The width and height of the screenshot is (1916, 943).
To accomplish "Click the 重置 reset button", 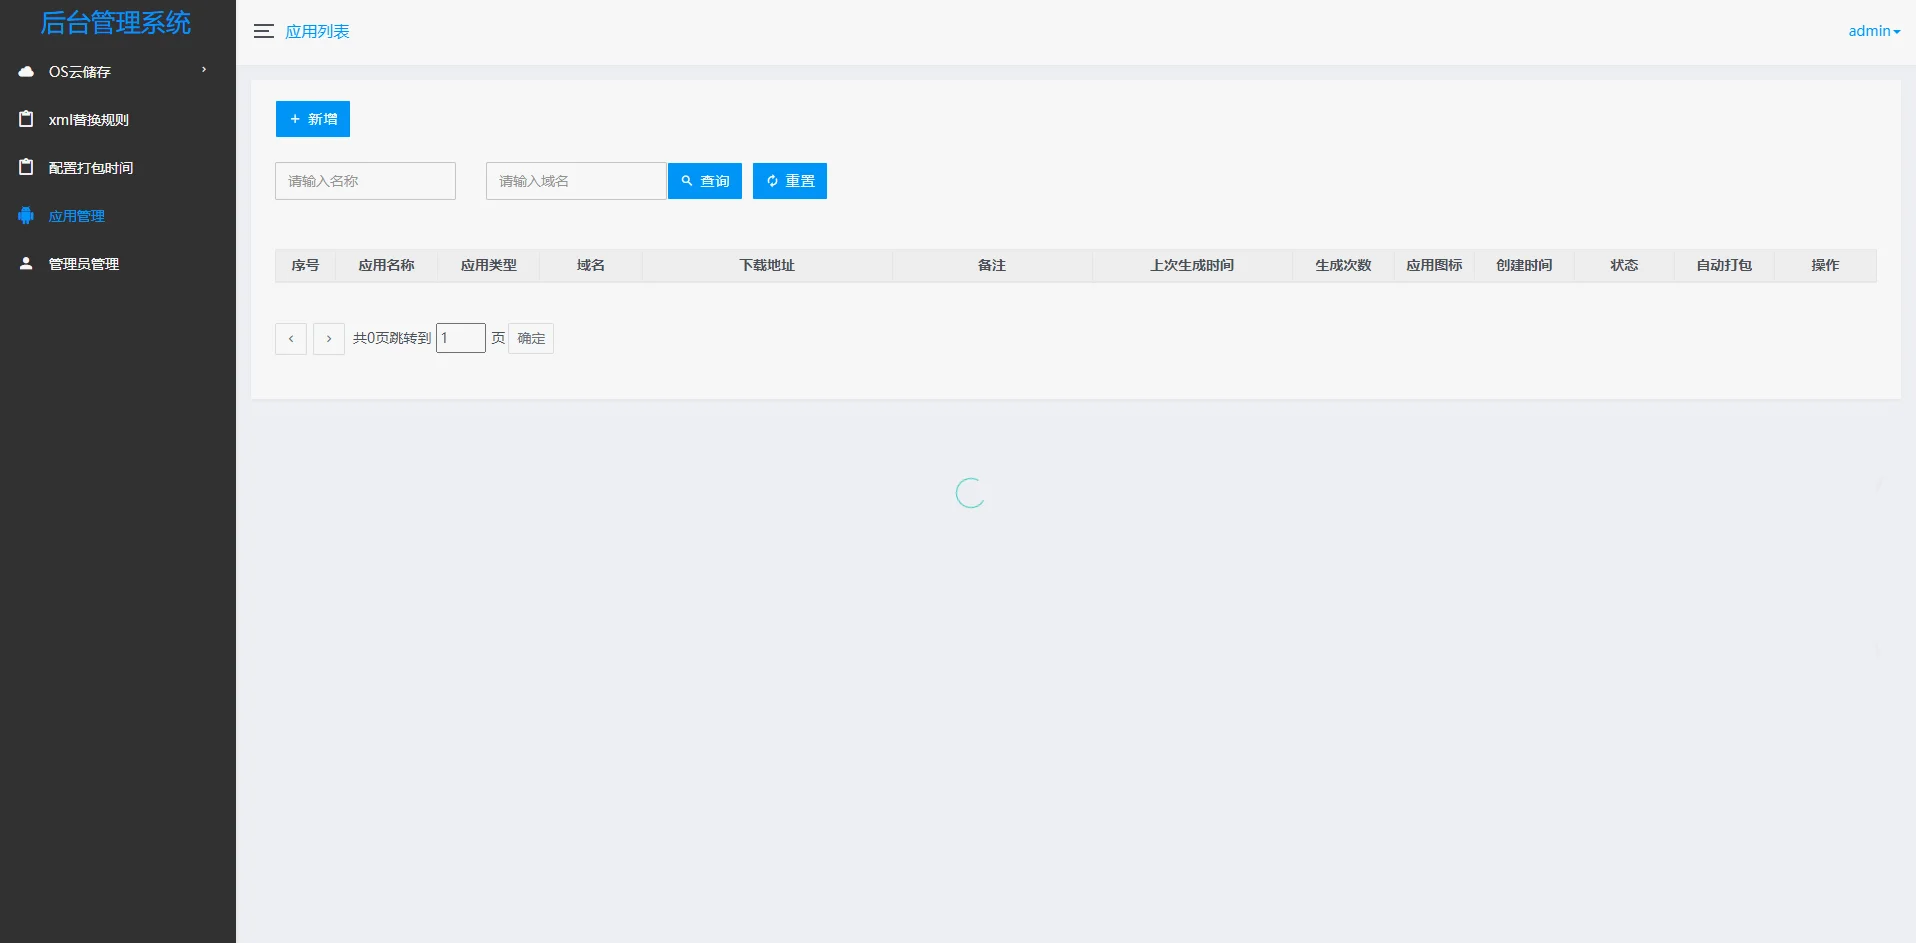I will tap(790, 181).
